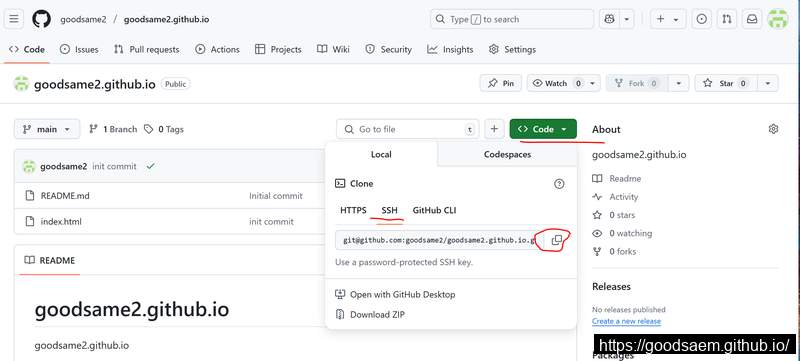800x361 pixels.
Task: Open the Initial commit message link
Action: point(276,196)
